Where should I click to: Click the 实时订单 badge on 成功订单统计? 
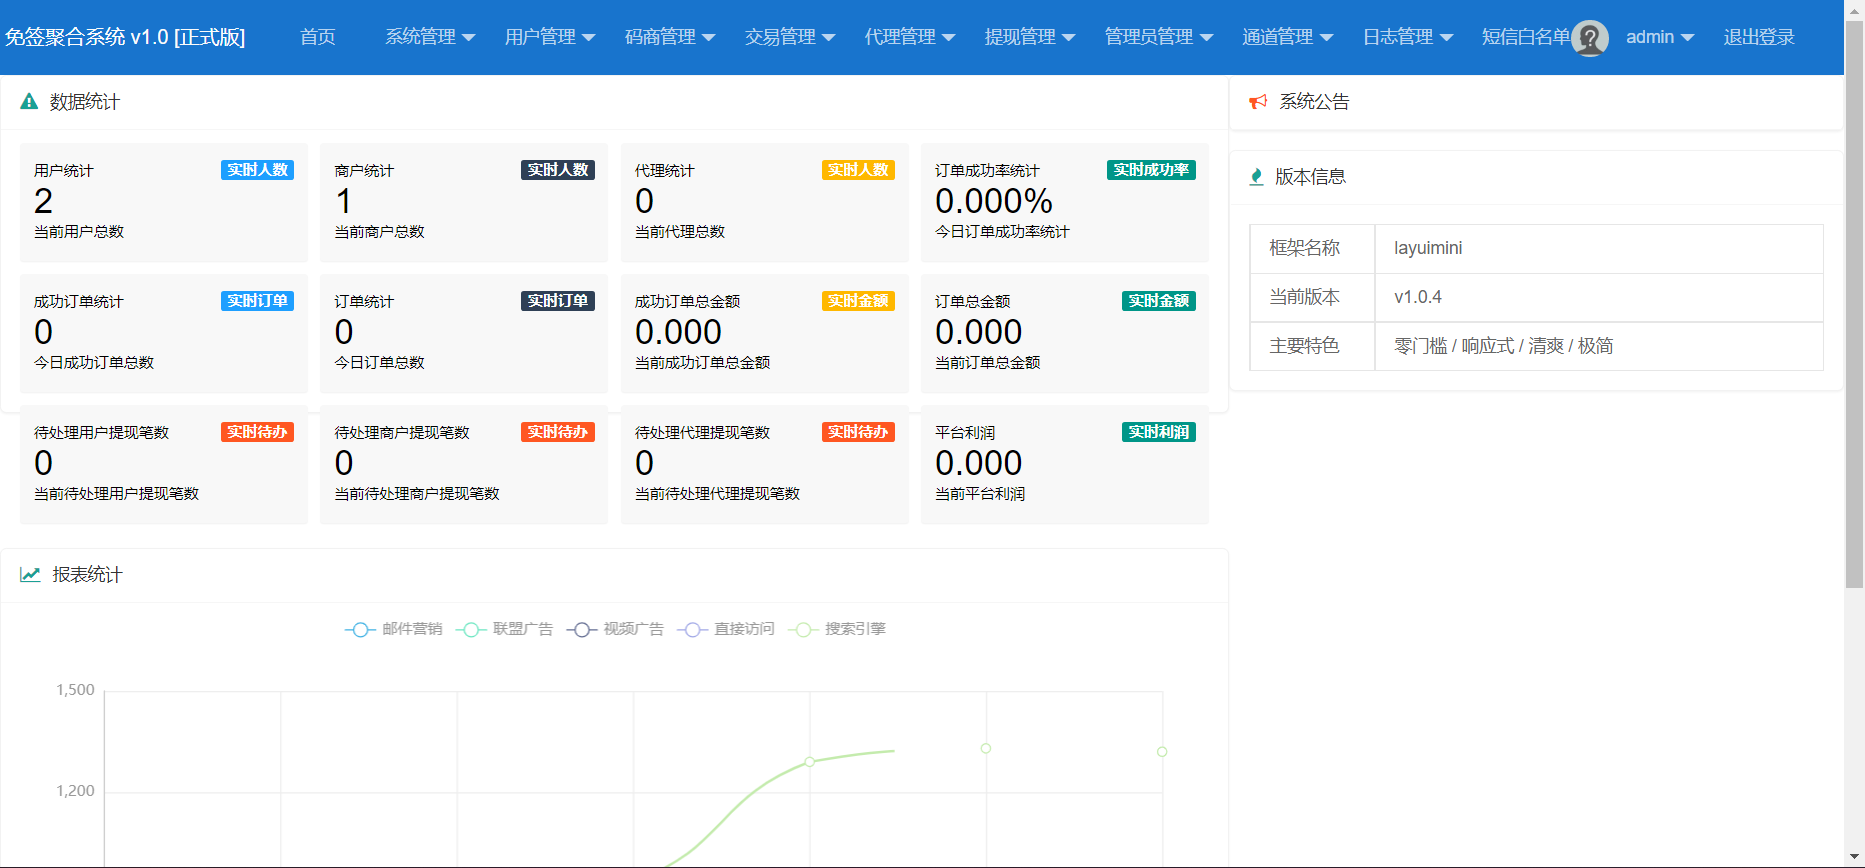257,301
